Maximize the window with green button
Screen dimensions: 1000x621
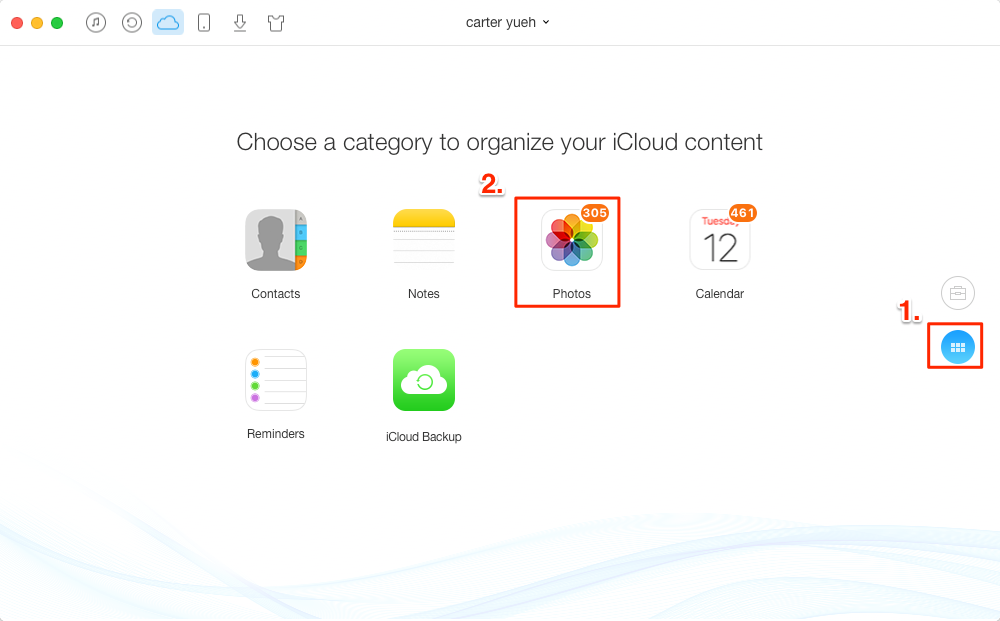pos(57,22)
